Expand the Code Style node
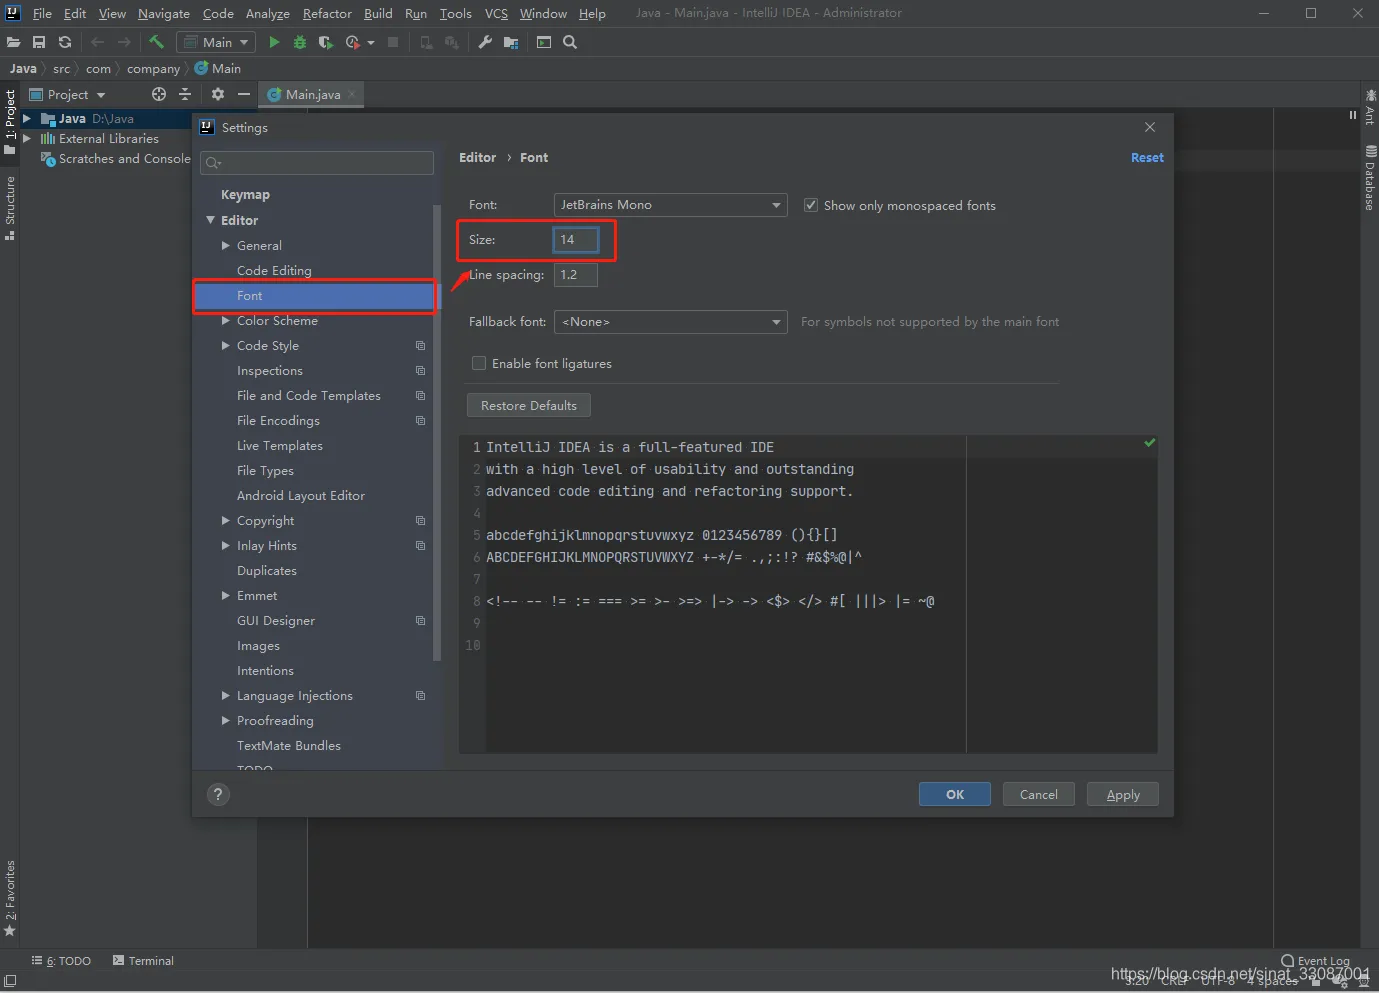The height and width of the screenshot is (993, 1379). [226, 346]
